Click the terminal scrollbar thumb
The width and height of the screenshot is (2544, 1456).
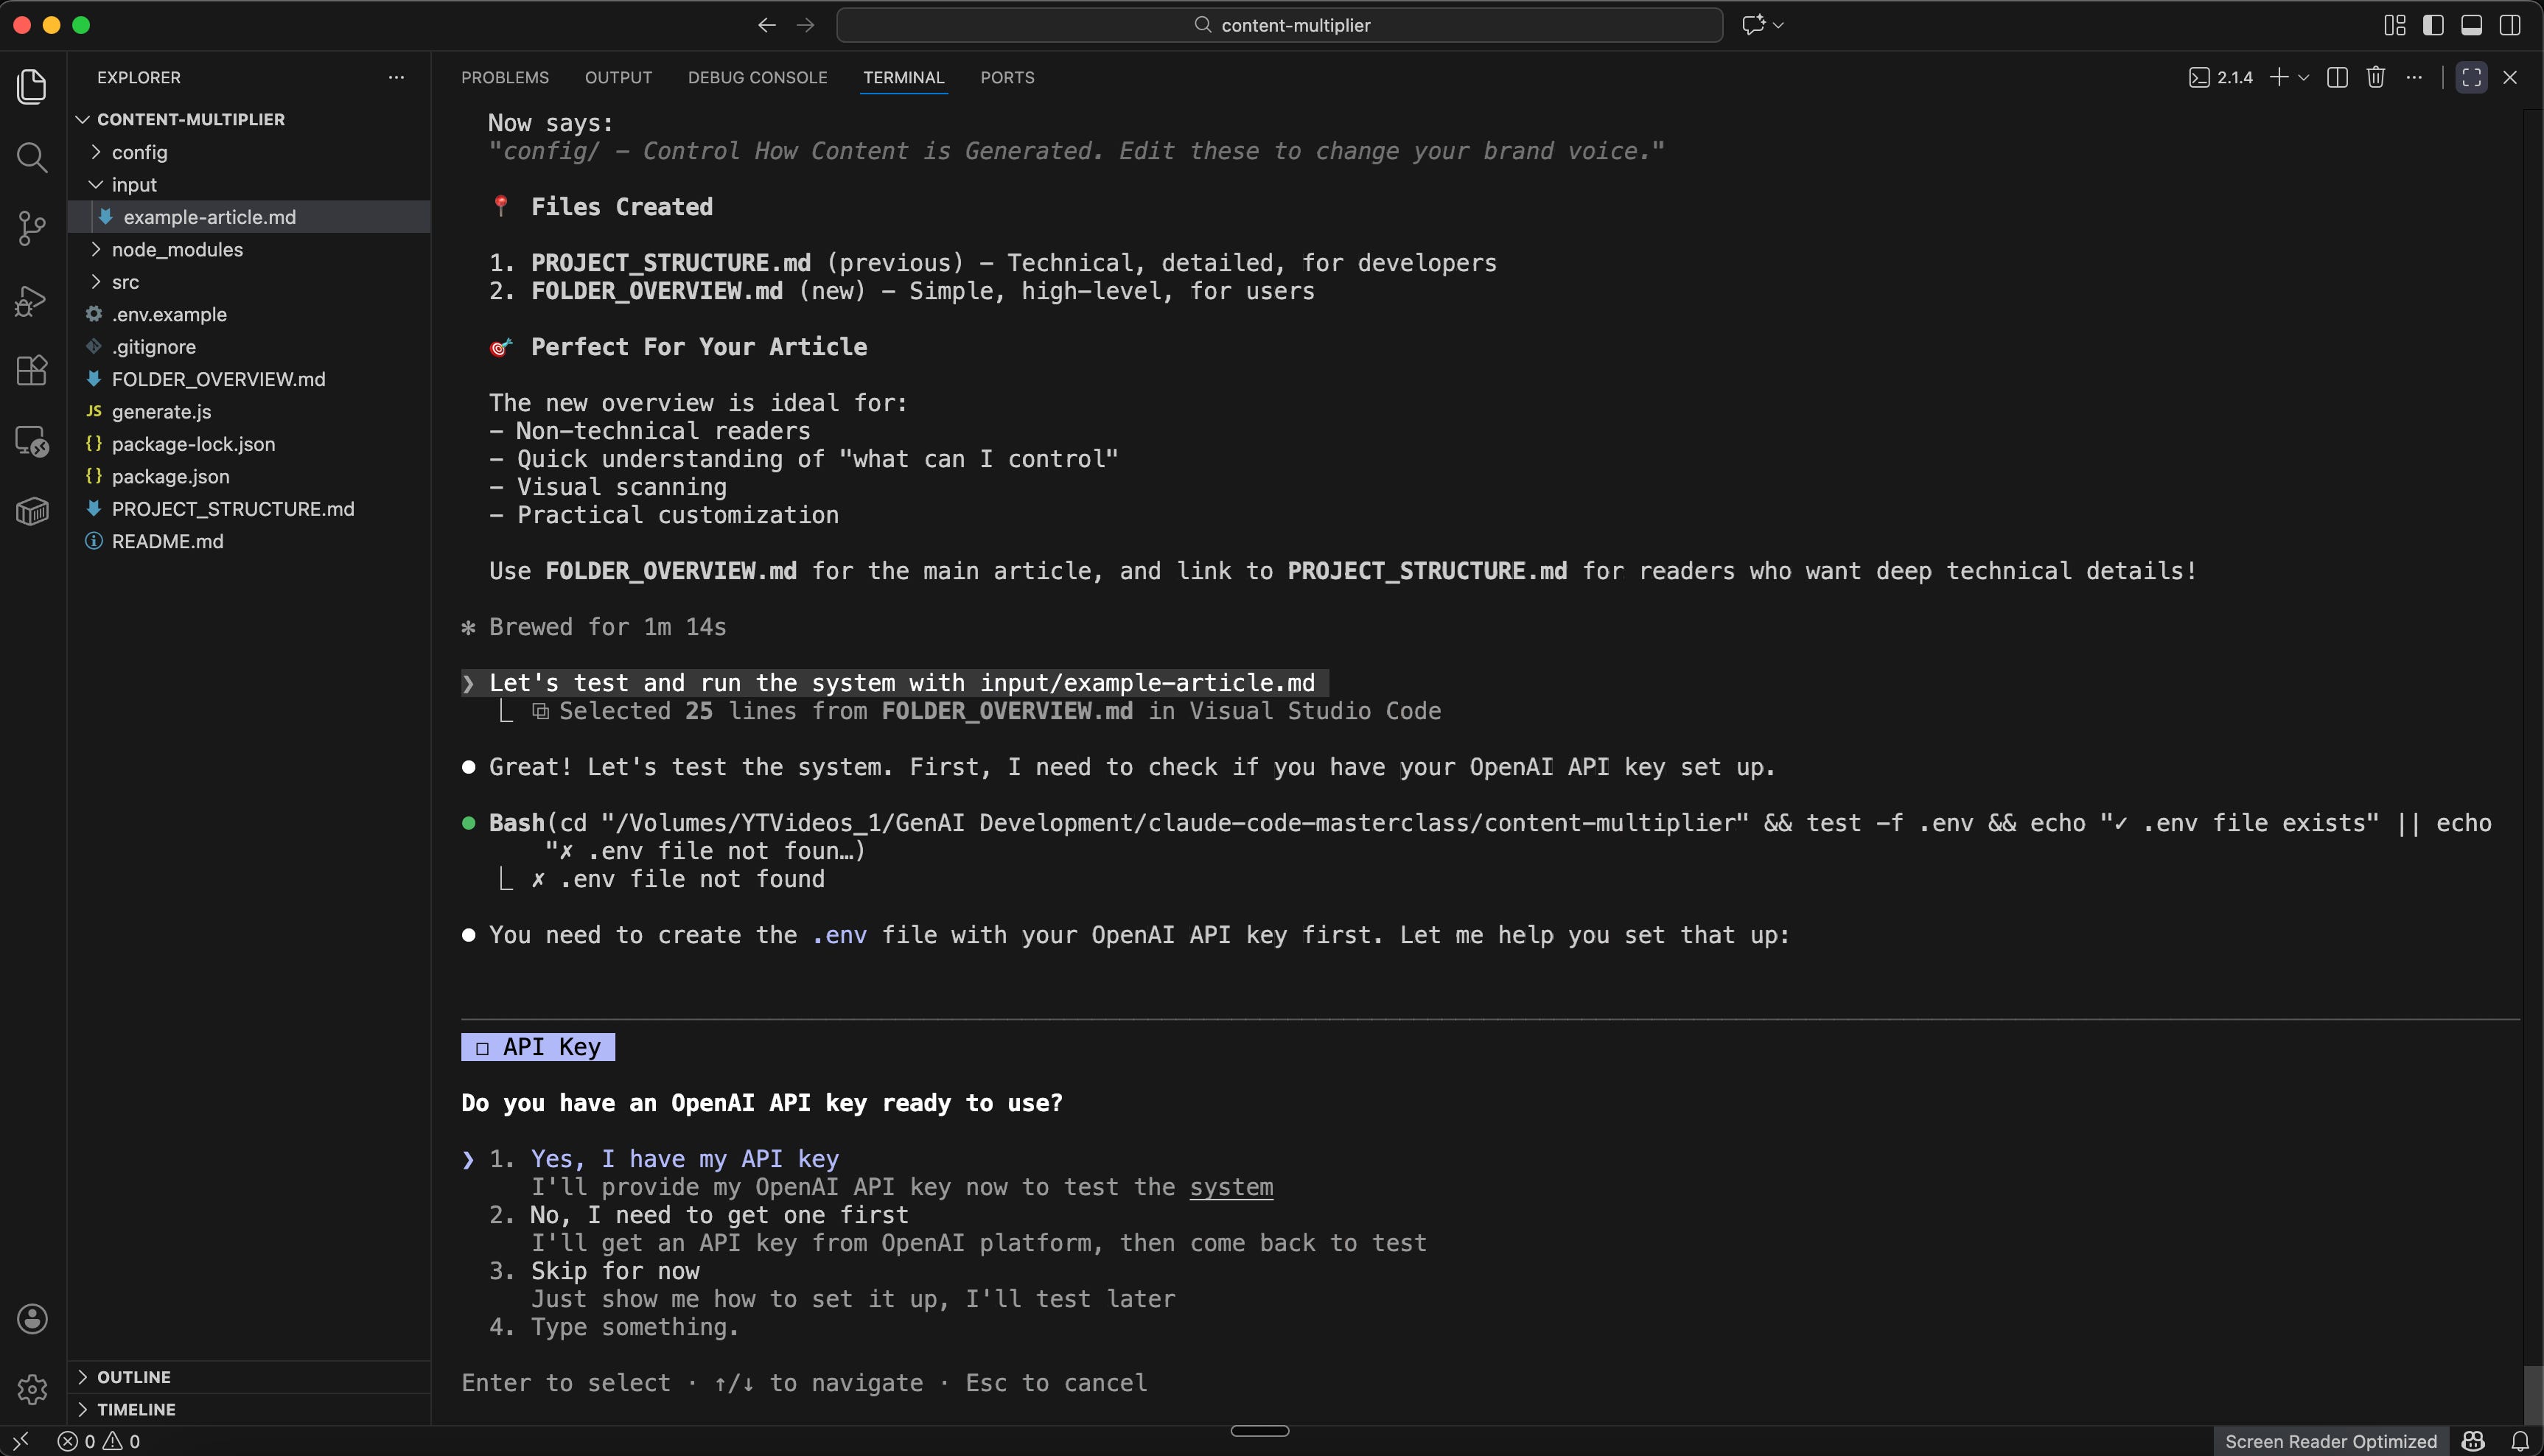coord(2532,1394)
